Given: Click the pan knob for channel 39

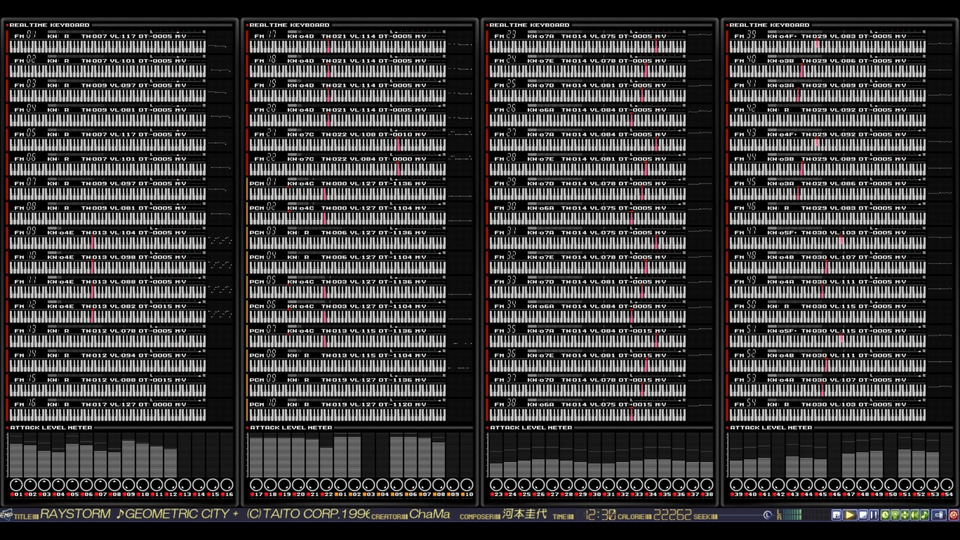Looking at the screenshot, I should click(737, 484).
